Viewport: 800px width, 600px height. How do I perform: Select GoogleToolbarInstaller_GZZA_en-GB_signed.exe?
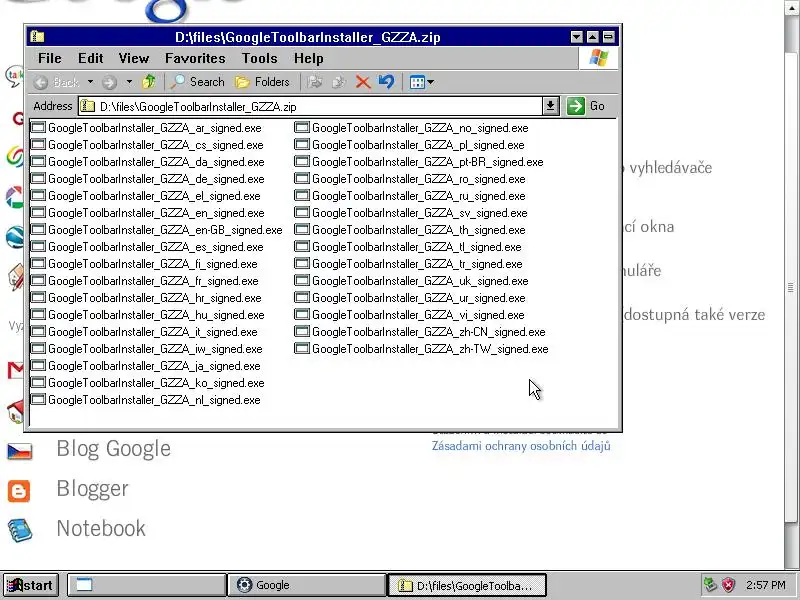(157, 230)
